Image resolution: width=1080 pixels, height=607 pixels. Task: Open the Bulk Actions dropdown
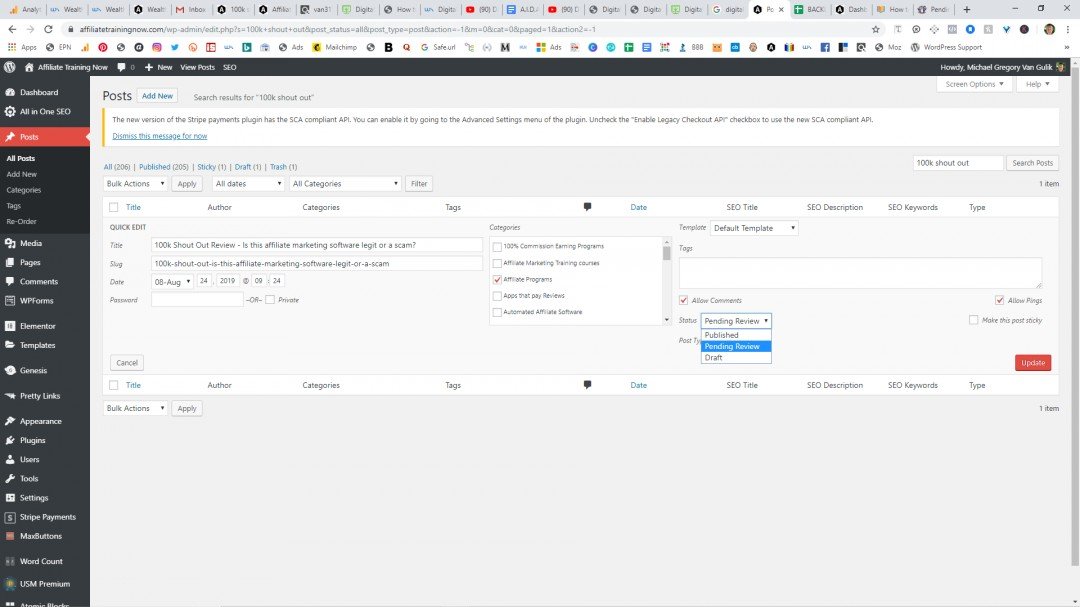point(133,183)
